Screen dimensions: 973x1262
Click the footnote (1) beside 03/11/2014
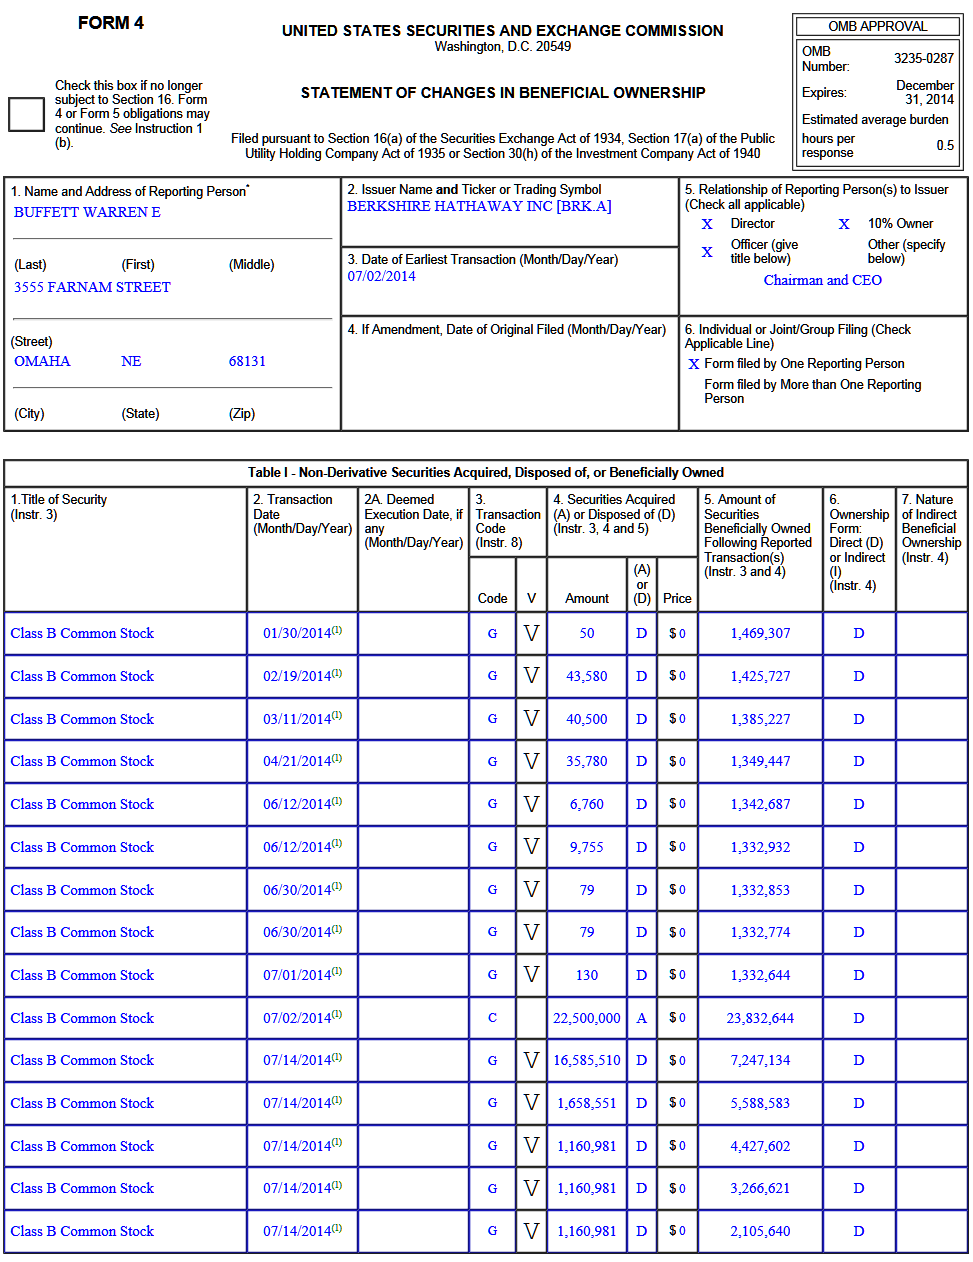337,715
